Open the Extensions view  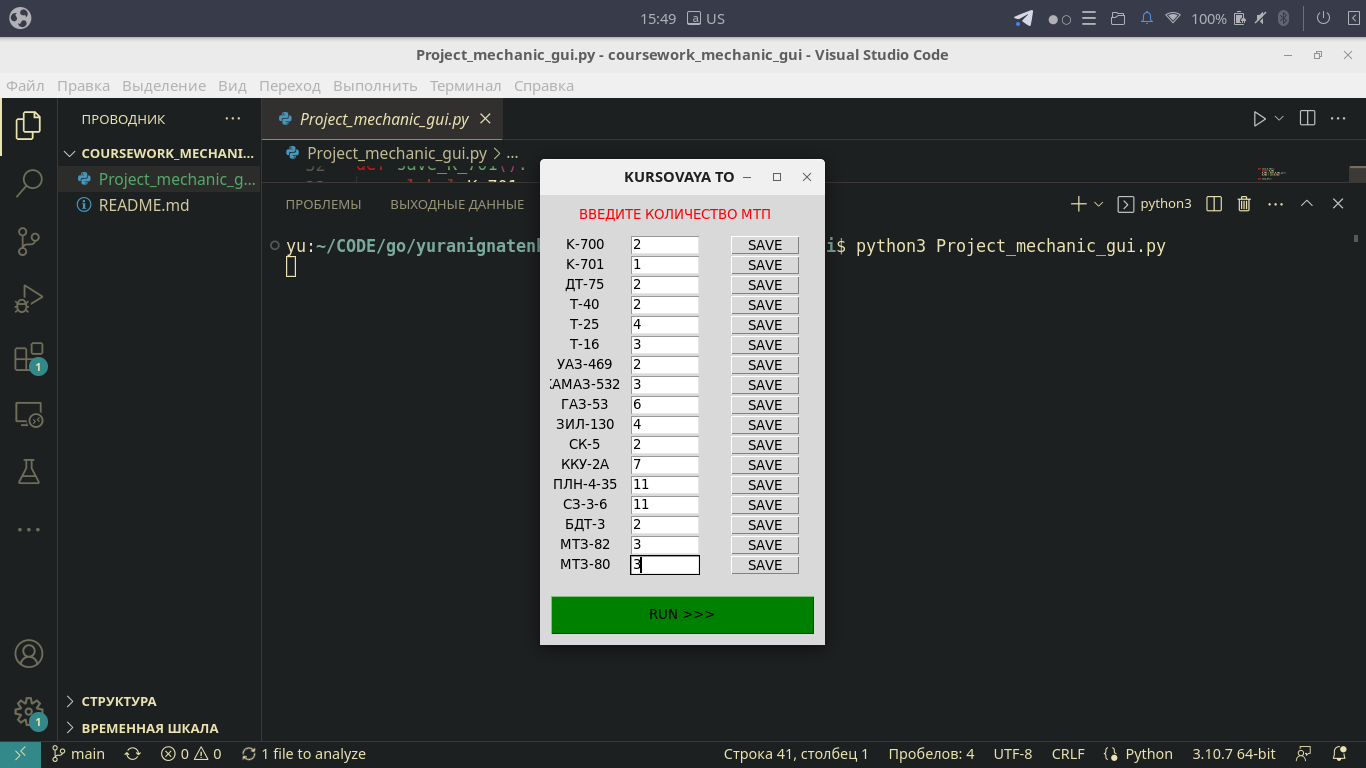coord(29,357)
